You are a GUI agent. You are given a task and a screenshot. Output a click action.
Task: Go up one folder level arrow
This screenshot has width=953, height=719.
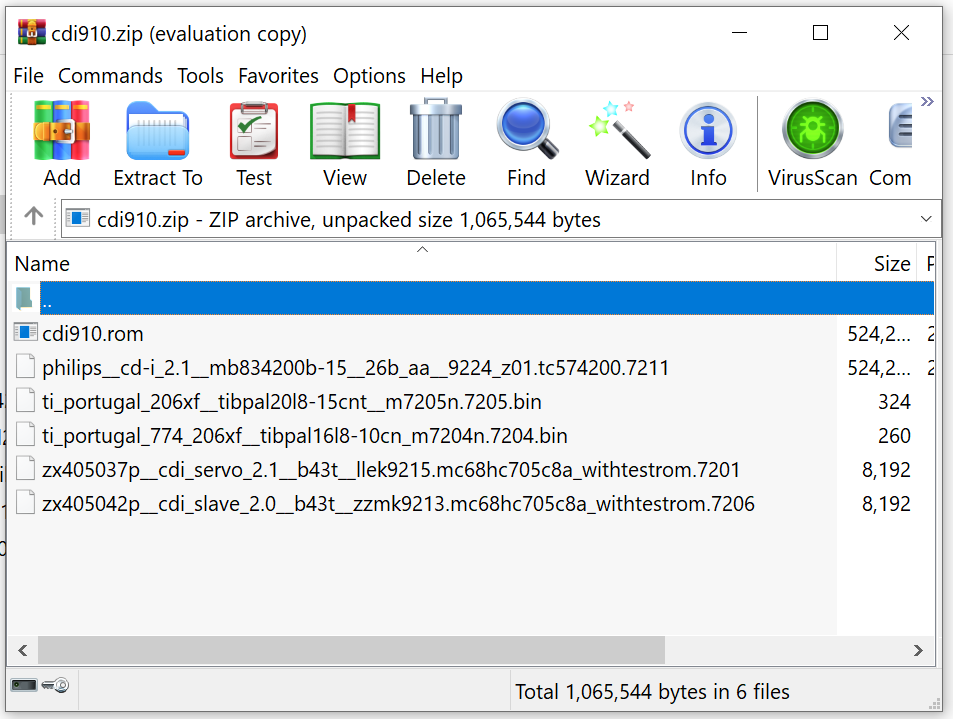[x=33, y=215]
